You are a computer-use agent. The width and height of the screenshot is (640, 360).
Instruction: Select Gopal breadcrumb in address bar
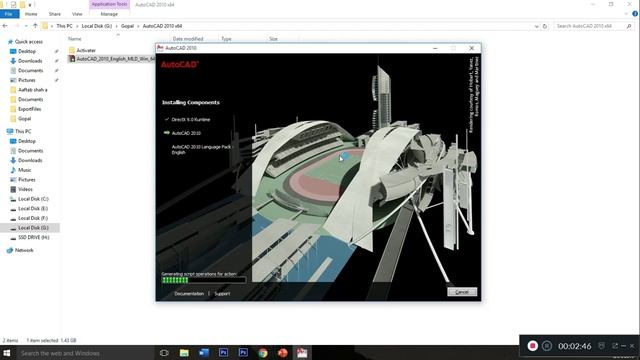pos(127,26)
